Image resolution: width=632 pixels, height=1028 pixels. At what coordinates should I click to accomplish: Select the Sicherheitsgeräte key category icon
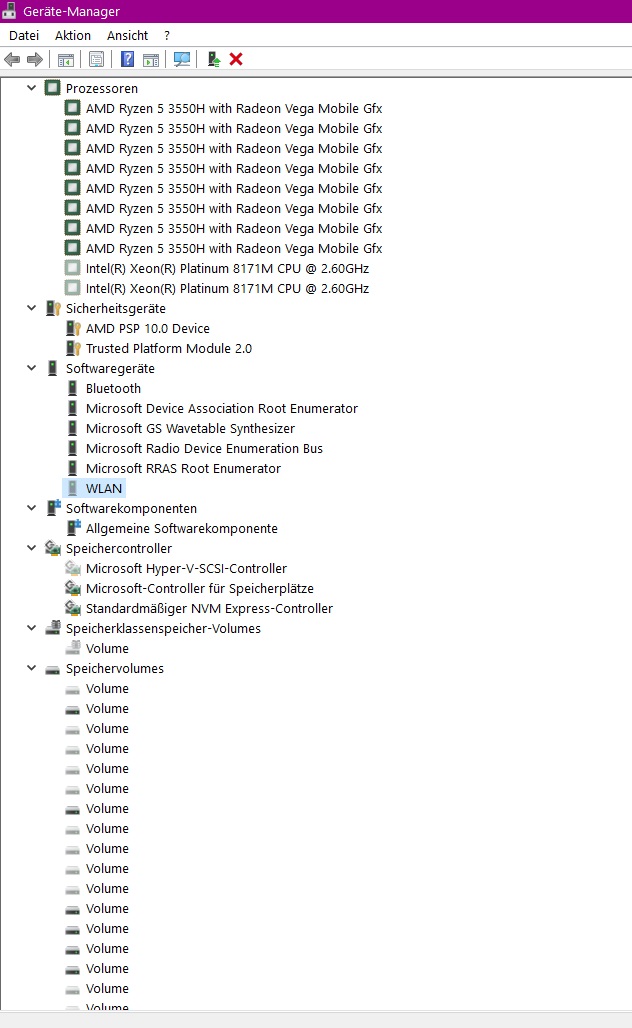coord(52,308)
